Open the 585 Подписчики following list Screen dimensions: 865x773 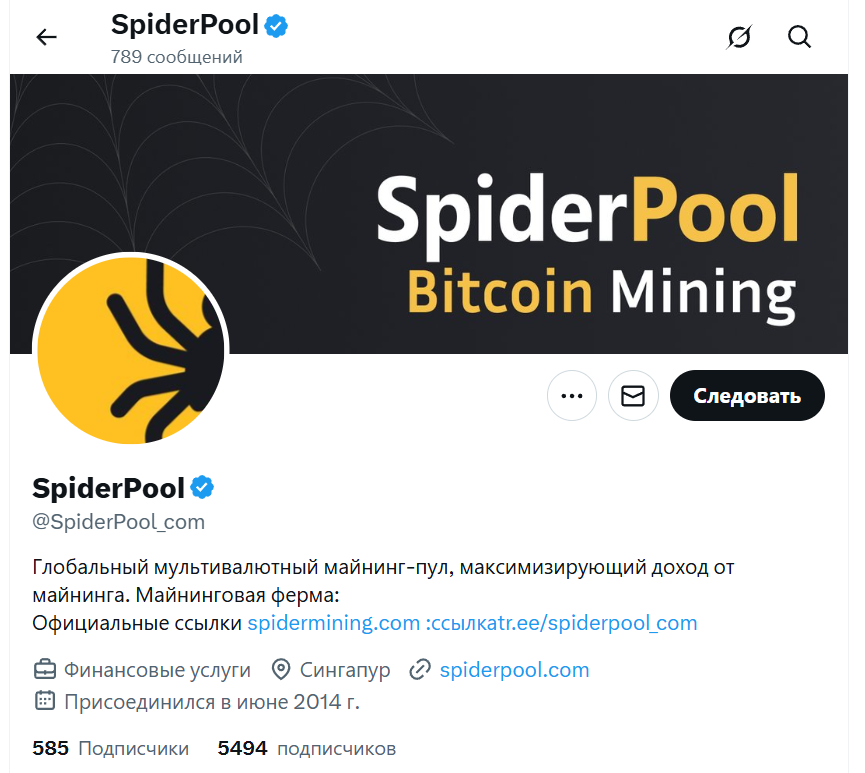[110, 748]
